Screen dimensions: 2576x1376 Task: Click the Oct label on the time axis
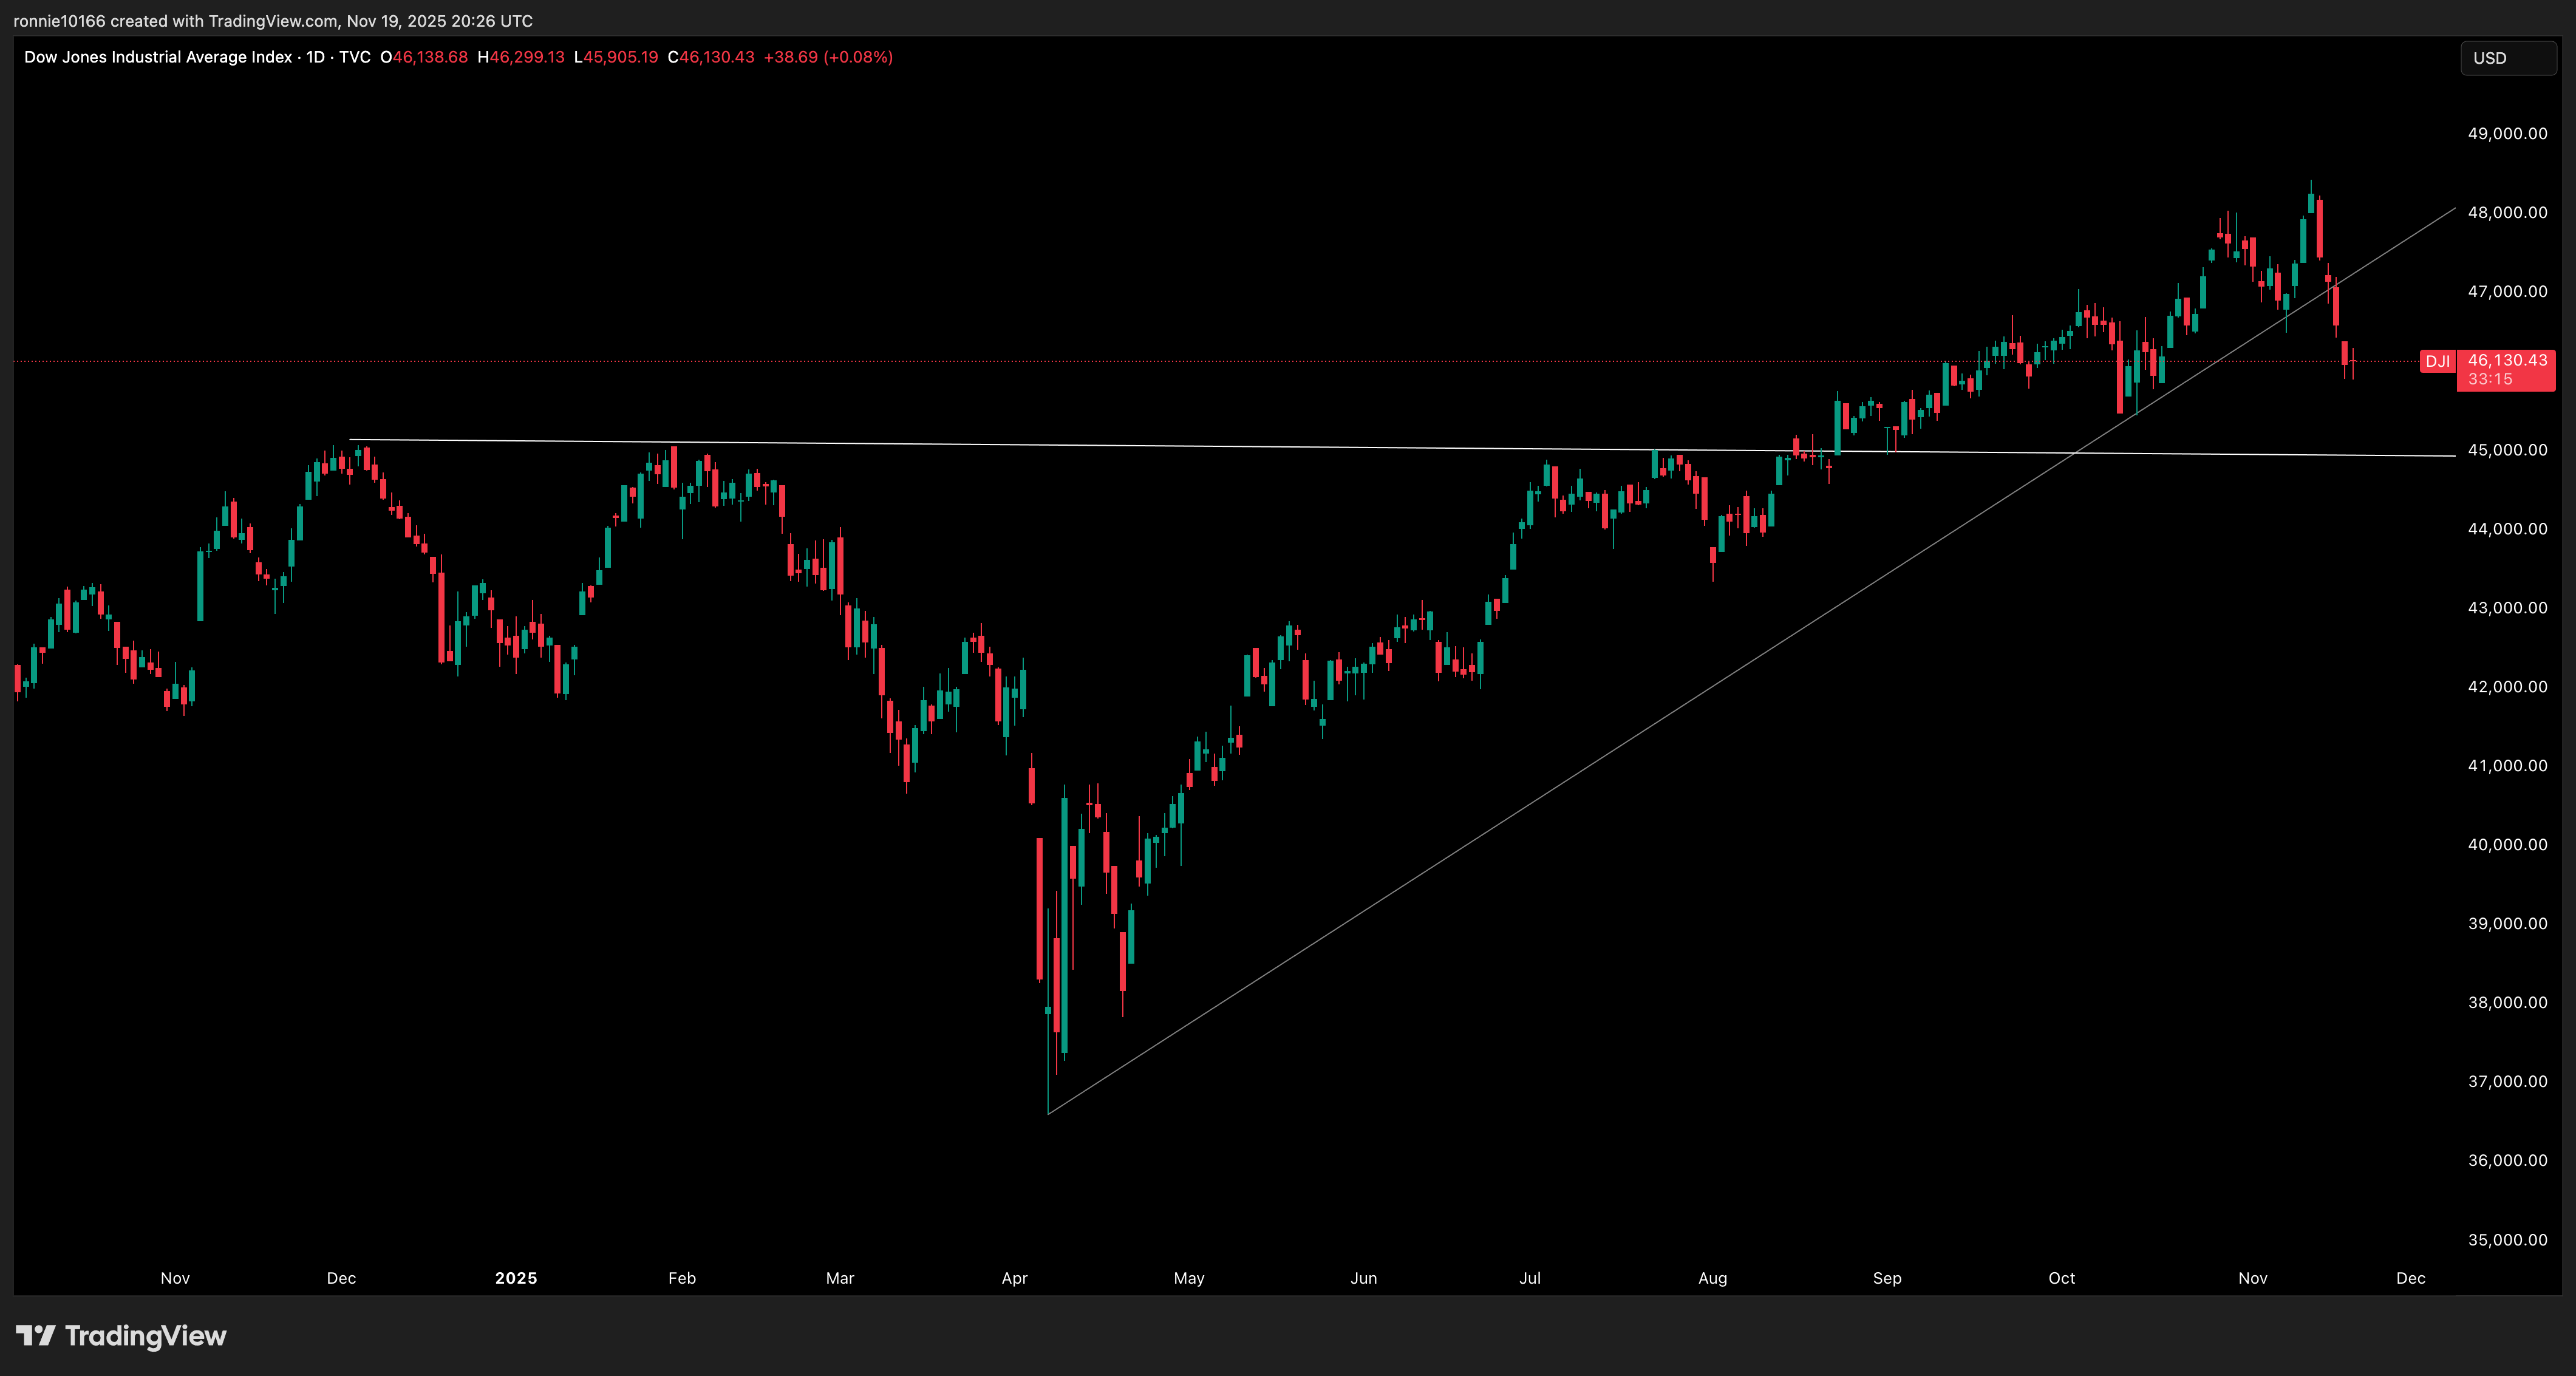(x=2062, y=1278)
